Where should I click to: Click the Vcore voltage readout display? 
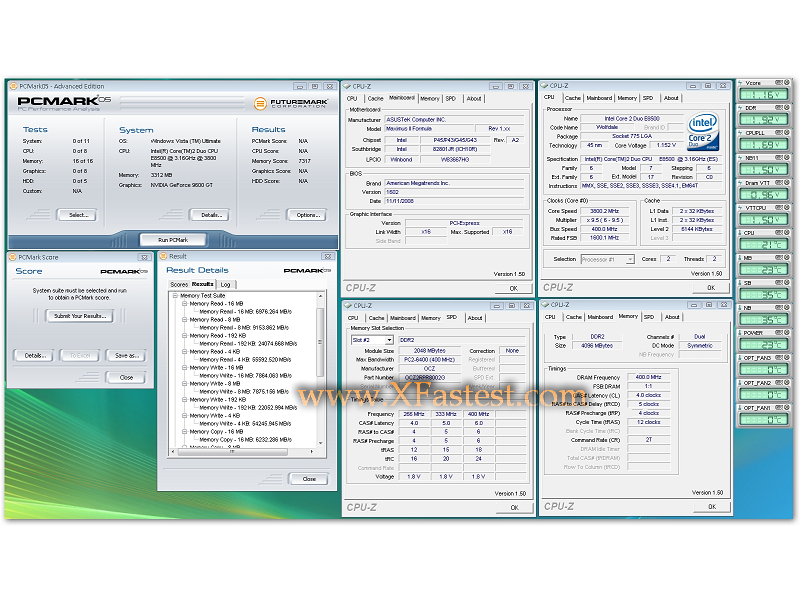tap(764, 95)
